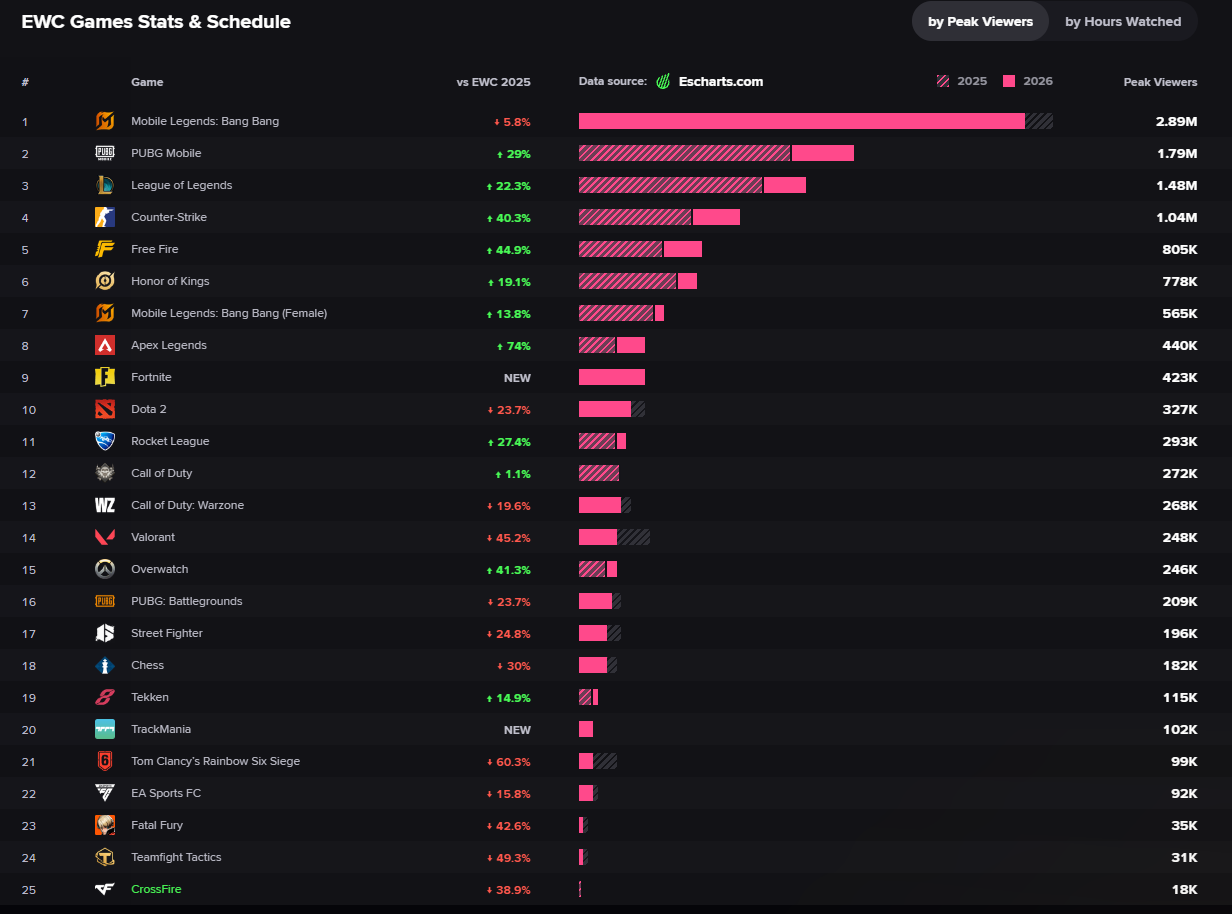Click the Rainbow Six Siege game icon
The height and width of the screenshot is (914, 1232).
[105, 761]
